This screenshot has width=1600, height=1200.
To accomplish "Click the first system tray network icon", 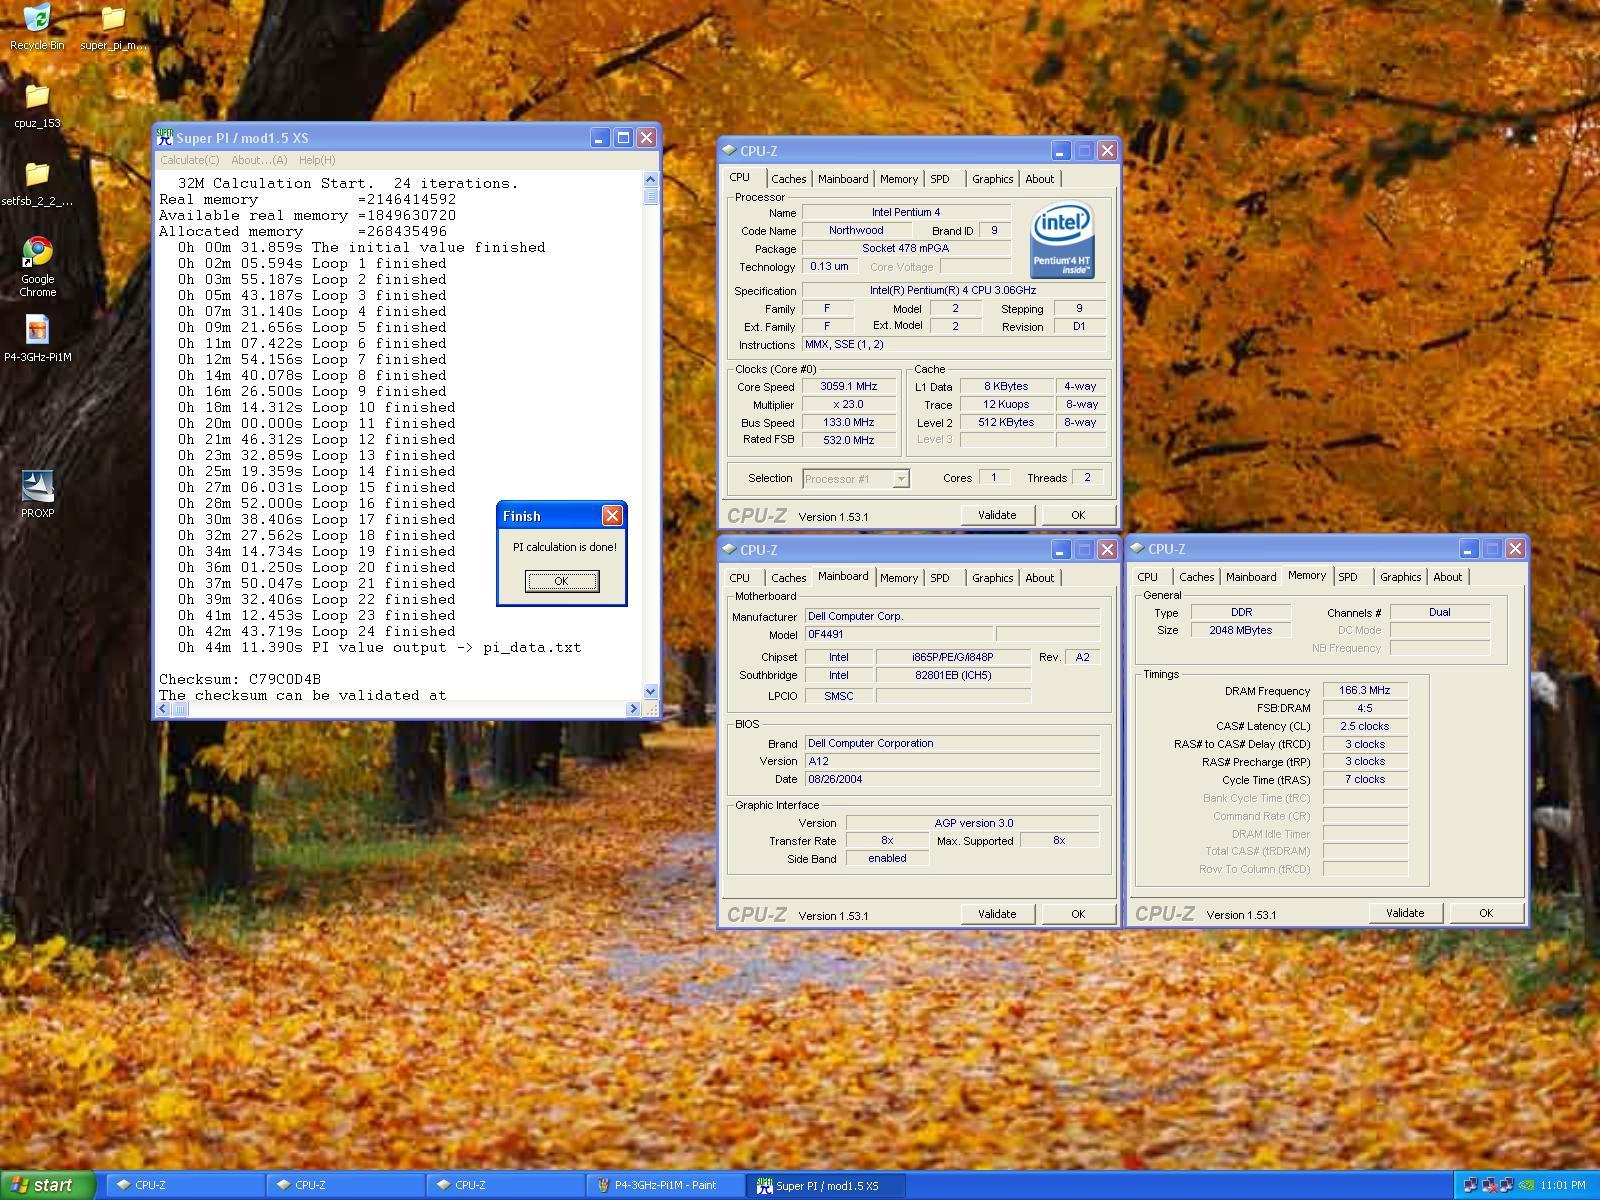I will tap(1470, 1186).
